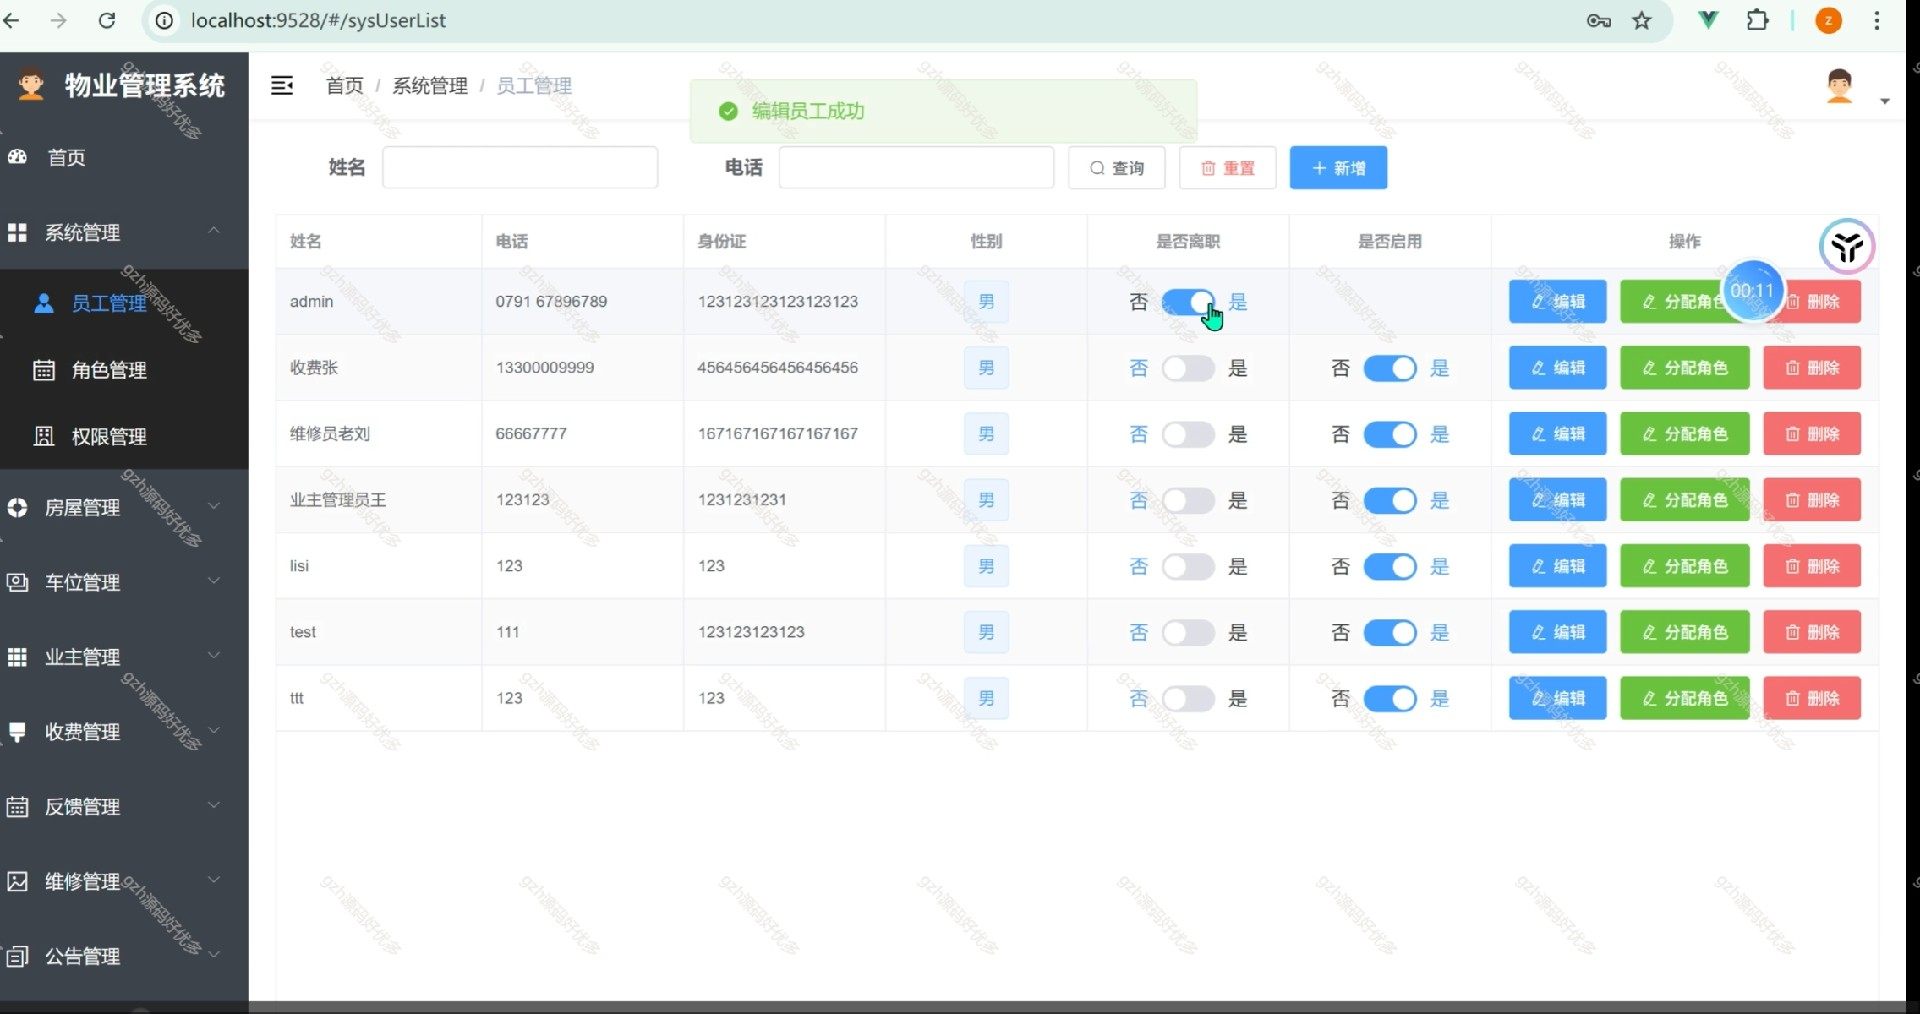Viewport: 1920px width, 1014px height.
Task: Toggle 是否离职 switch for admin
Action: coord(1188,302)
